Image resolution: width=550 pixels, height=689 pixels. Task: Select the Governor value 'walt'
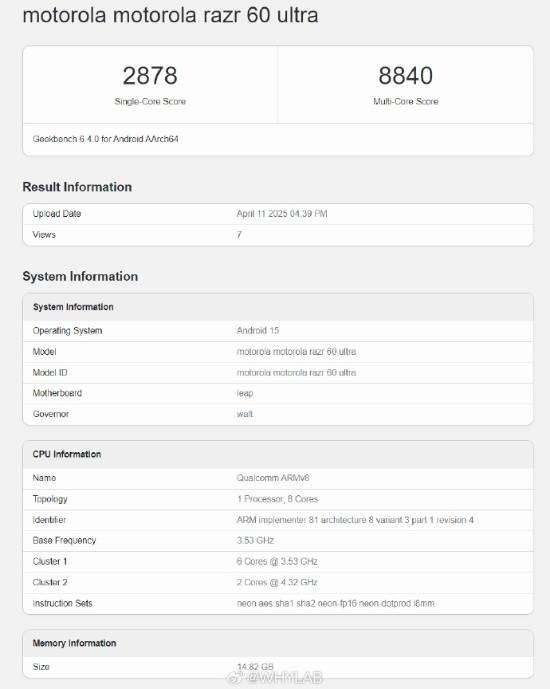(244, 414)
